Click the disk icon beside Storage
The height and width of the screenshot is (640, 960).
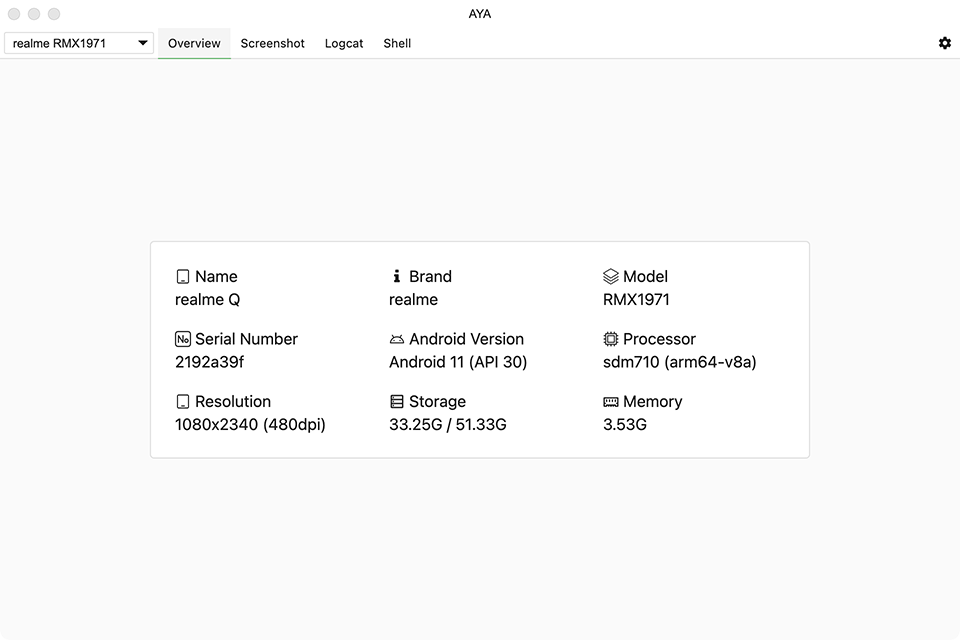(x=397, y=402)
